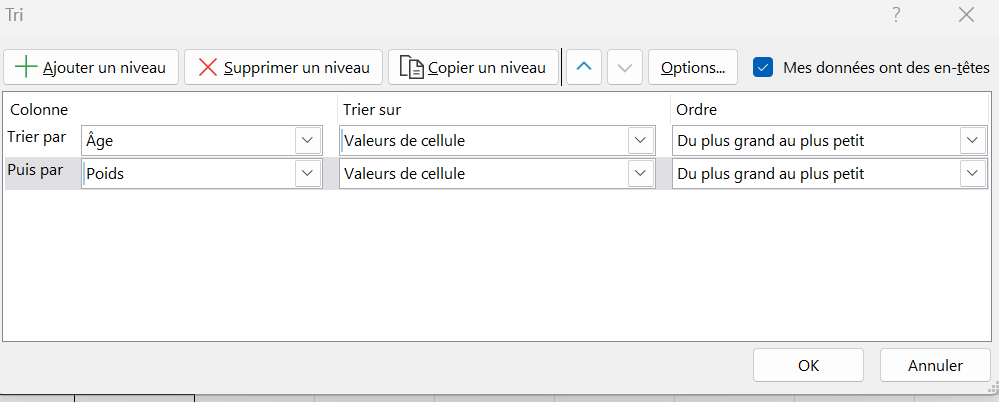Open Trier sur dropdown in first row
This screenshot has height=402, width=999.
coord(640,141)
